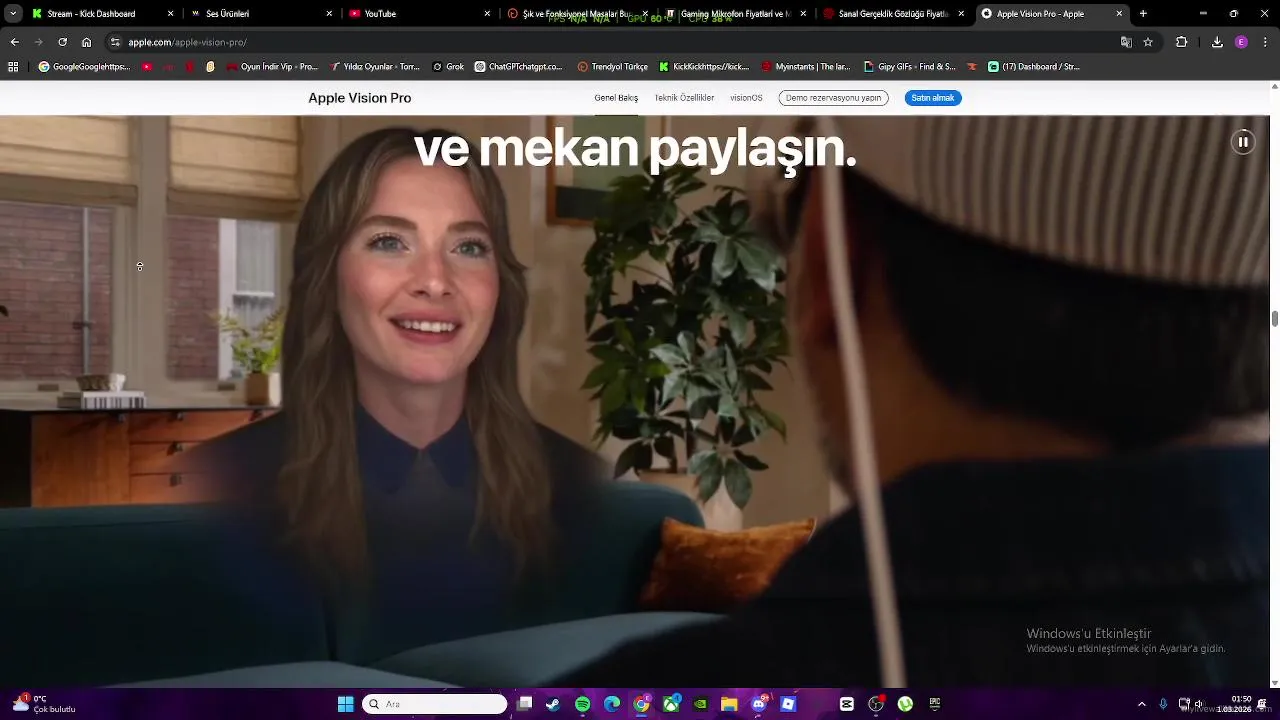Open the weather widget on the taskbar
Image resolution: width=1280 pixels, height=720 pixels.
[x=44, y=704]
